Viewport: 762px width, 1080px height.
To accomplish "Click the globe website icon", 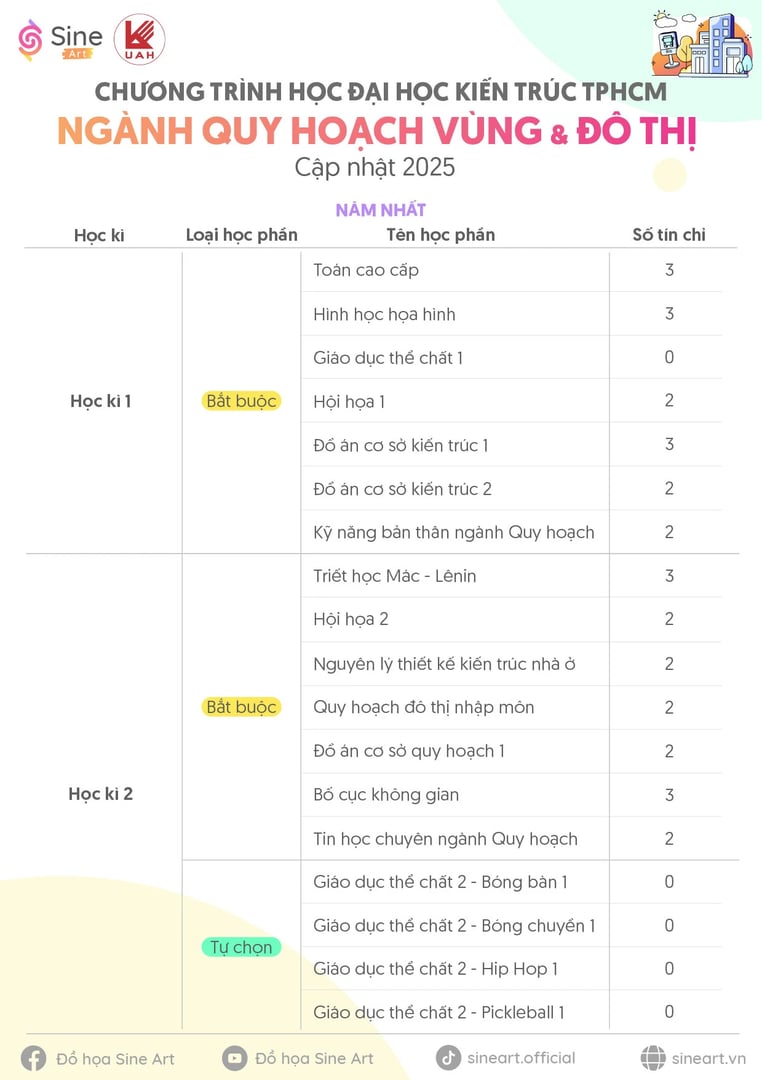I will click(652, 1058).
